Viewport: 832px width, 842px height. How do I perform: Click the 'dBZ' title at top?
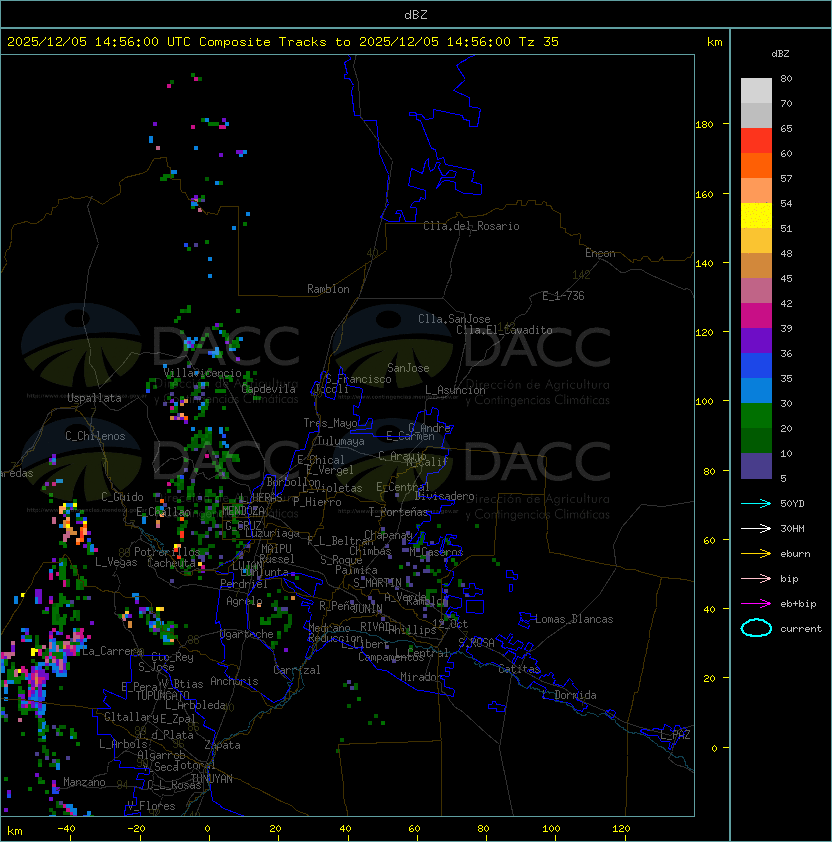[416, 15]
